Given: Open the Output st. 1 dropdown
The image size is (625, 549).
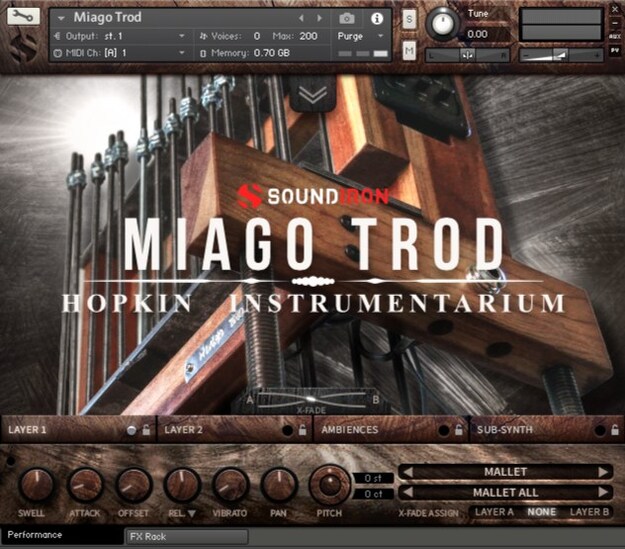Looking at the screenshot, I should coord(120,36).
